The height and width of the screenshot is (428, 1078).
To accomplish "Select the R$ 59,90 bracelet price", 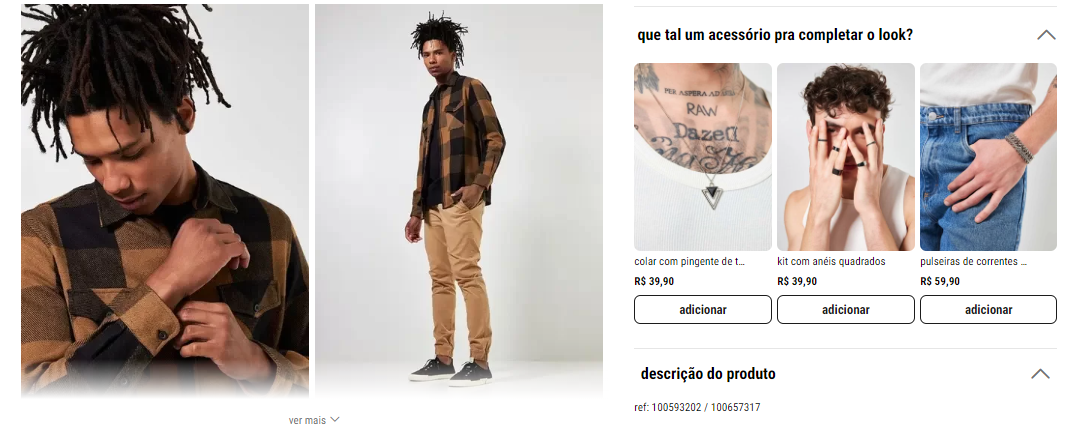I will 940,281.
